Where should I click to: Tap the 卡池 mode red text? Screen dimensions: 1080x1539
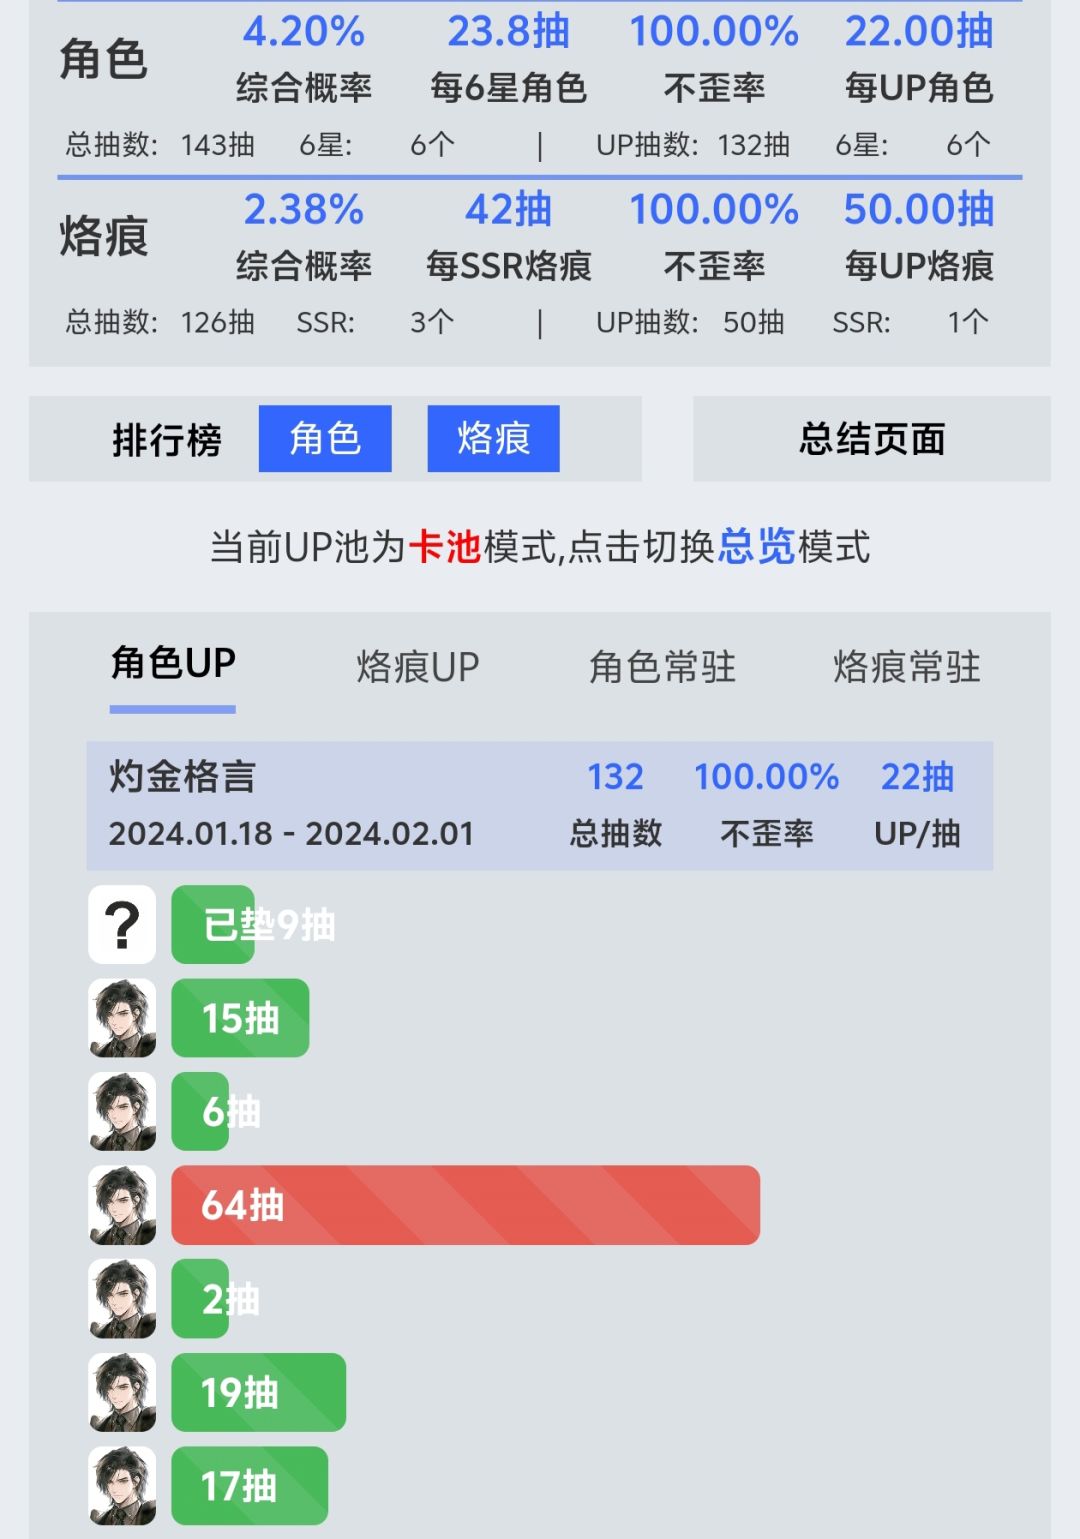point(446,547)
